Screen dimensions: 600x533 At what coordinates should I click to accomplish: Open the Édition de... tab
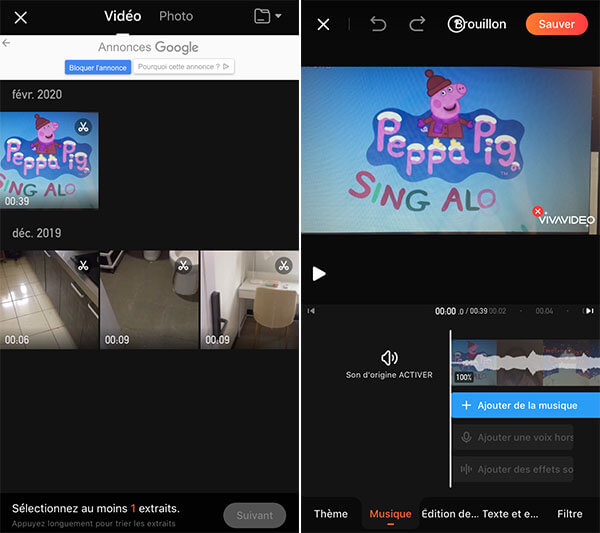[450, 513]
